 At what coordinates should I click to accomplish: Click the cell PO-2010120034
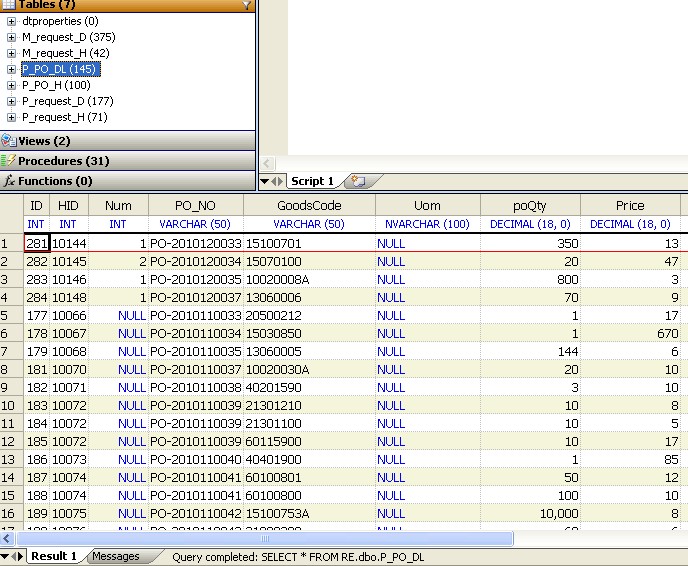pos(195,262)
